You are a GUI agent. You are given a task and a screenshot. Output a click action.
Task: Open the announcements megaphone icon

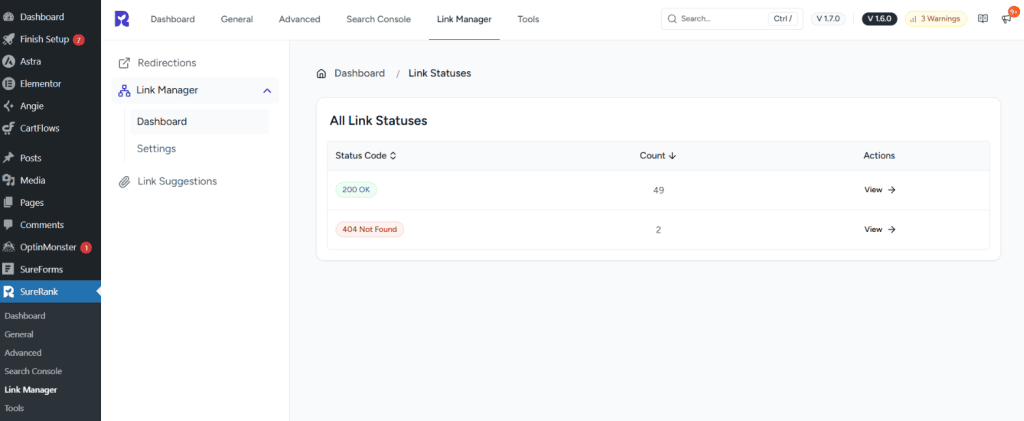coord(1006,19)
